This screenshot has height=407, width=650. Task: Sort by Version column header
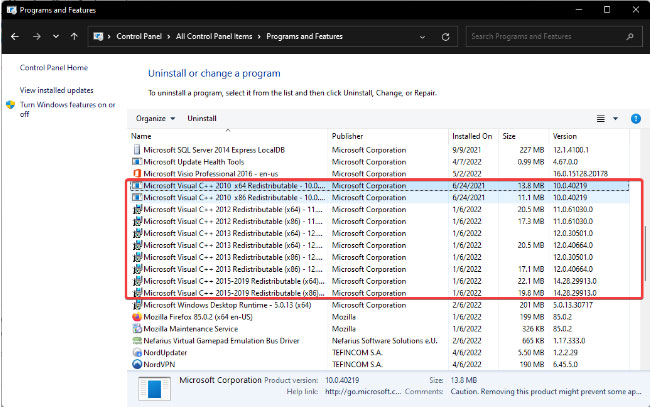tap(565, 136)
